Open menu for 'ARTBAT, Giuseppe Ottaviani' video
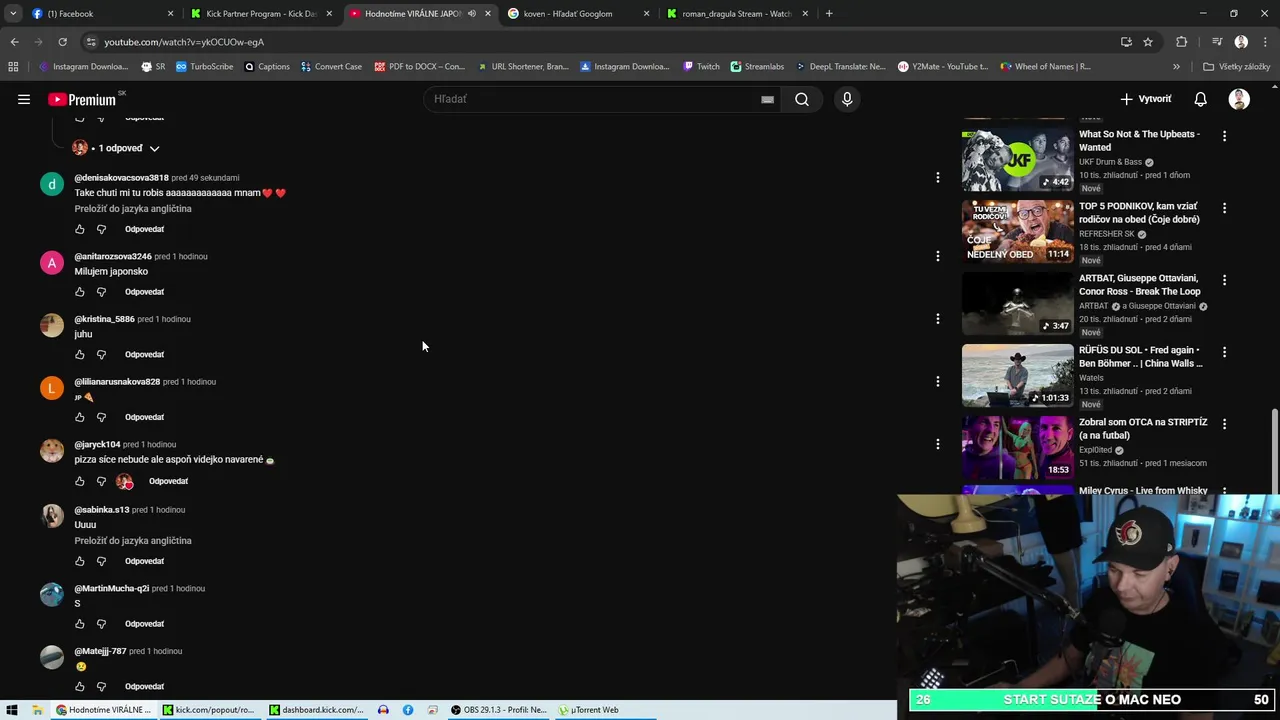Image resolution: width=1280 pixels, height=720 pixels. pyautogui.click(x=1224, y=280)
